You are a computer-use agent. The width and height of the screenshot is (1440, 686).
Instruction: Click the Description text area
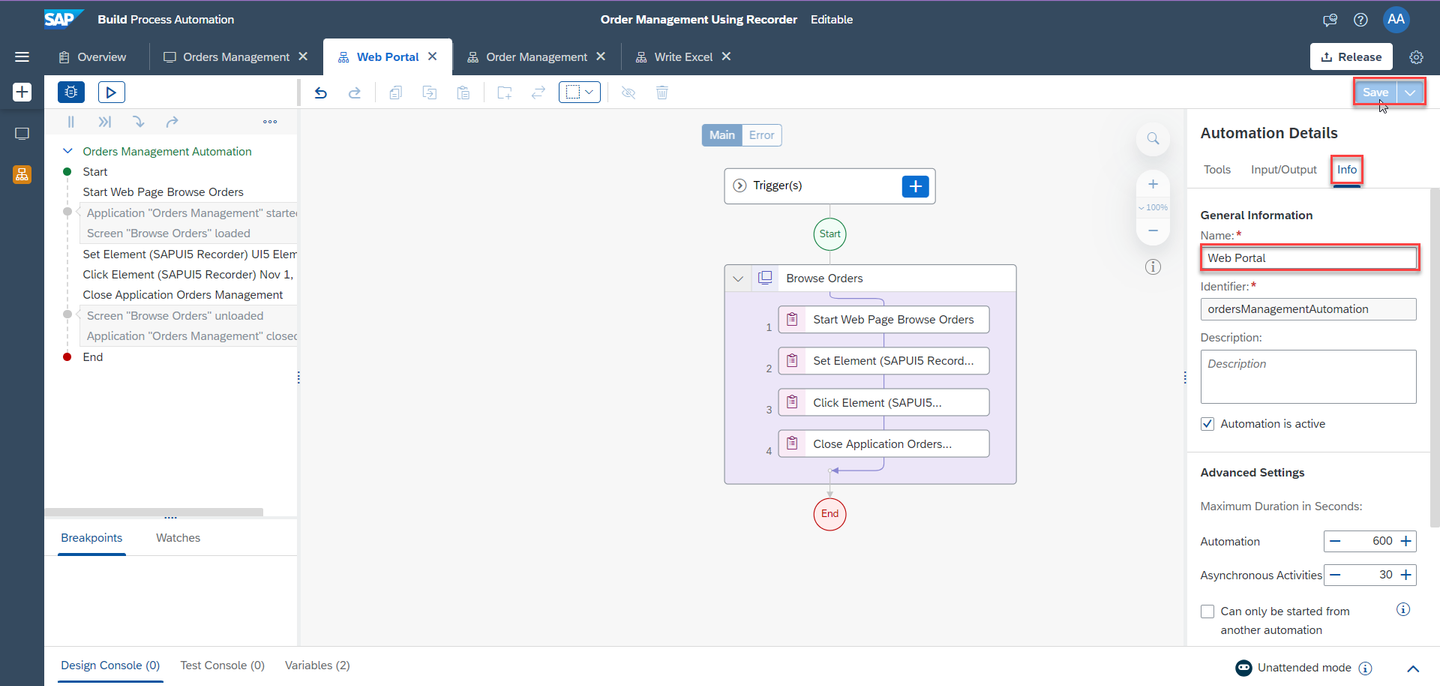click(x=1308, y=377)
